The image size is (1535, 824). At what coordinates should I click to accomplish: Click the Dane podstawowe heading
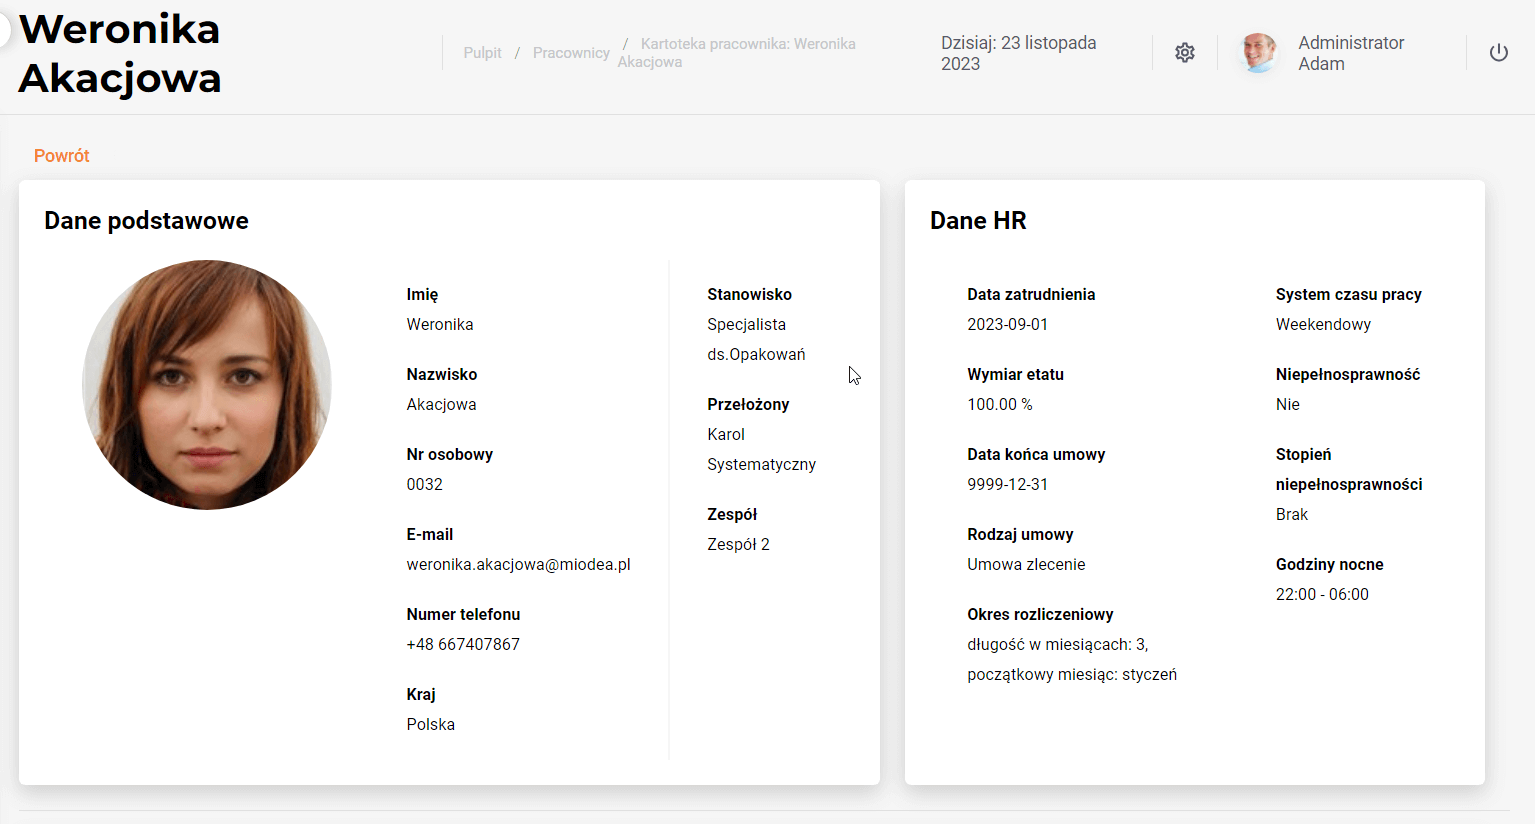coord(146,221)
